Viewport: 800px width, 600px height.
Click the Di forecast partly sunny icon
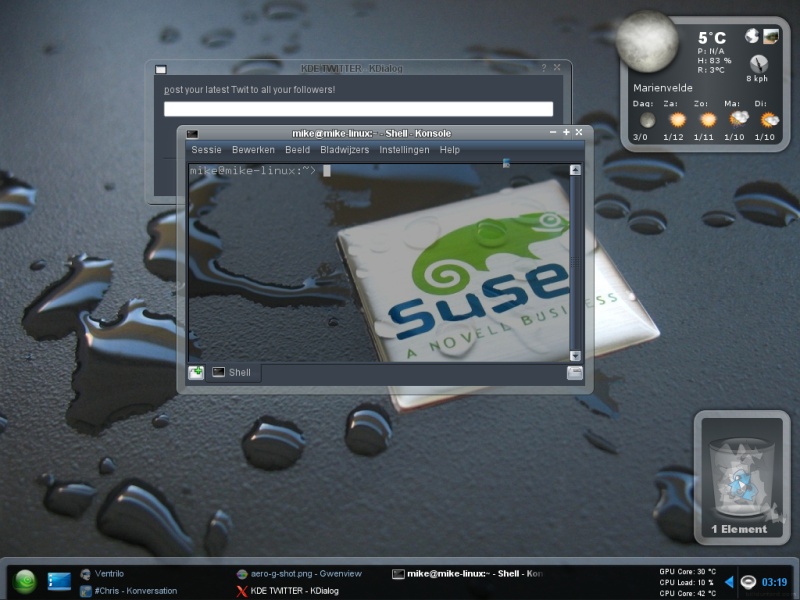(x=769, y=120)
